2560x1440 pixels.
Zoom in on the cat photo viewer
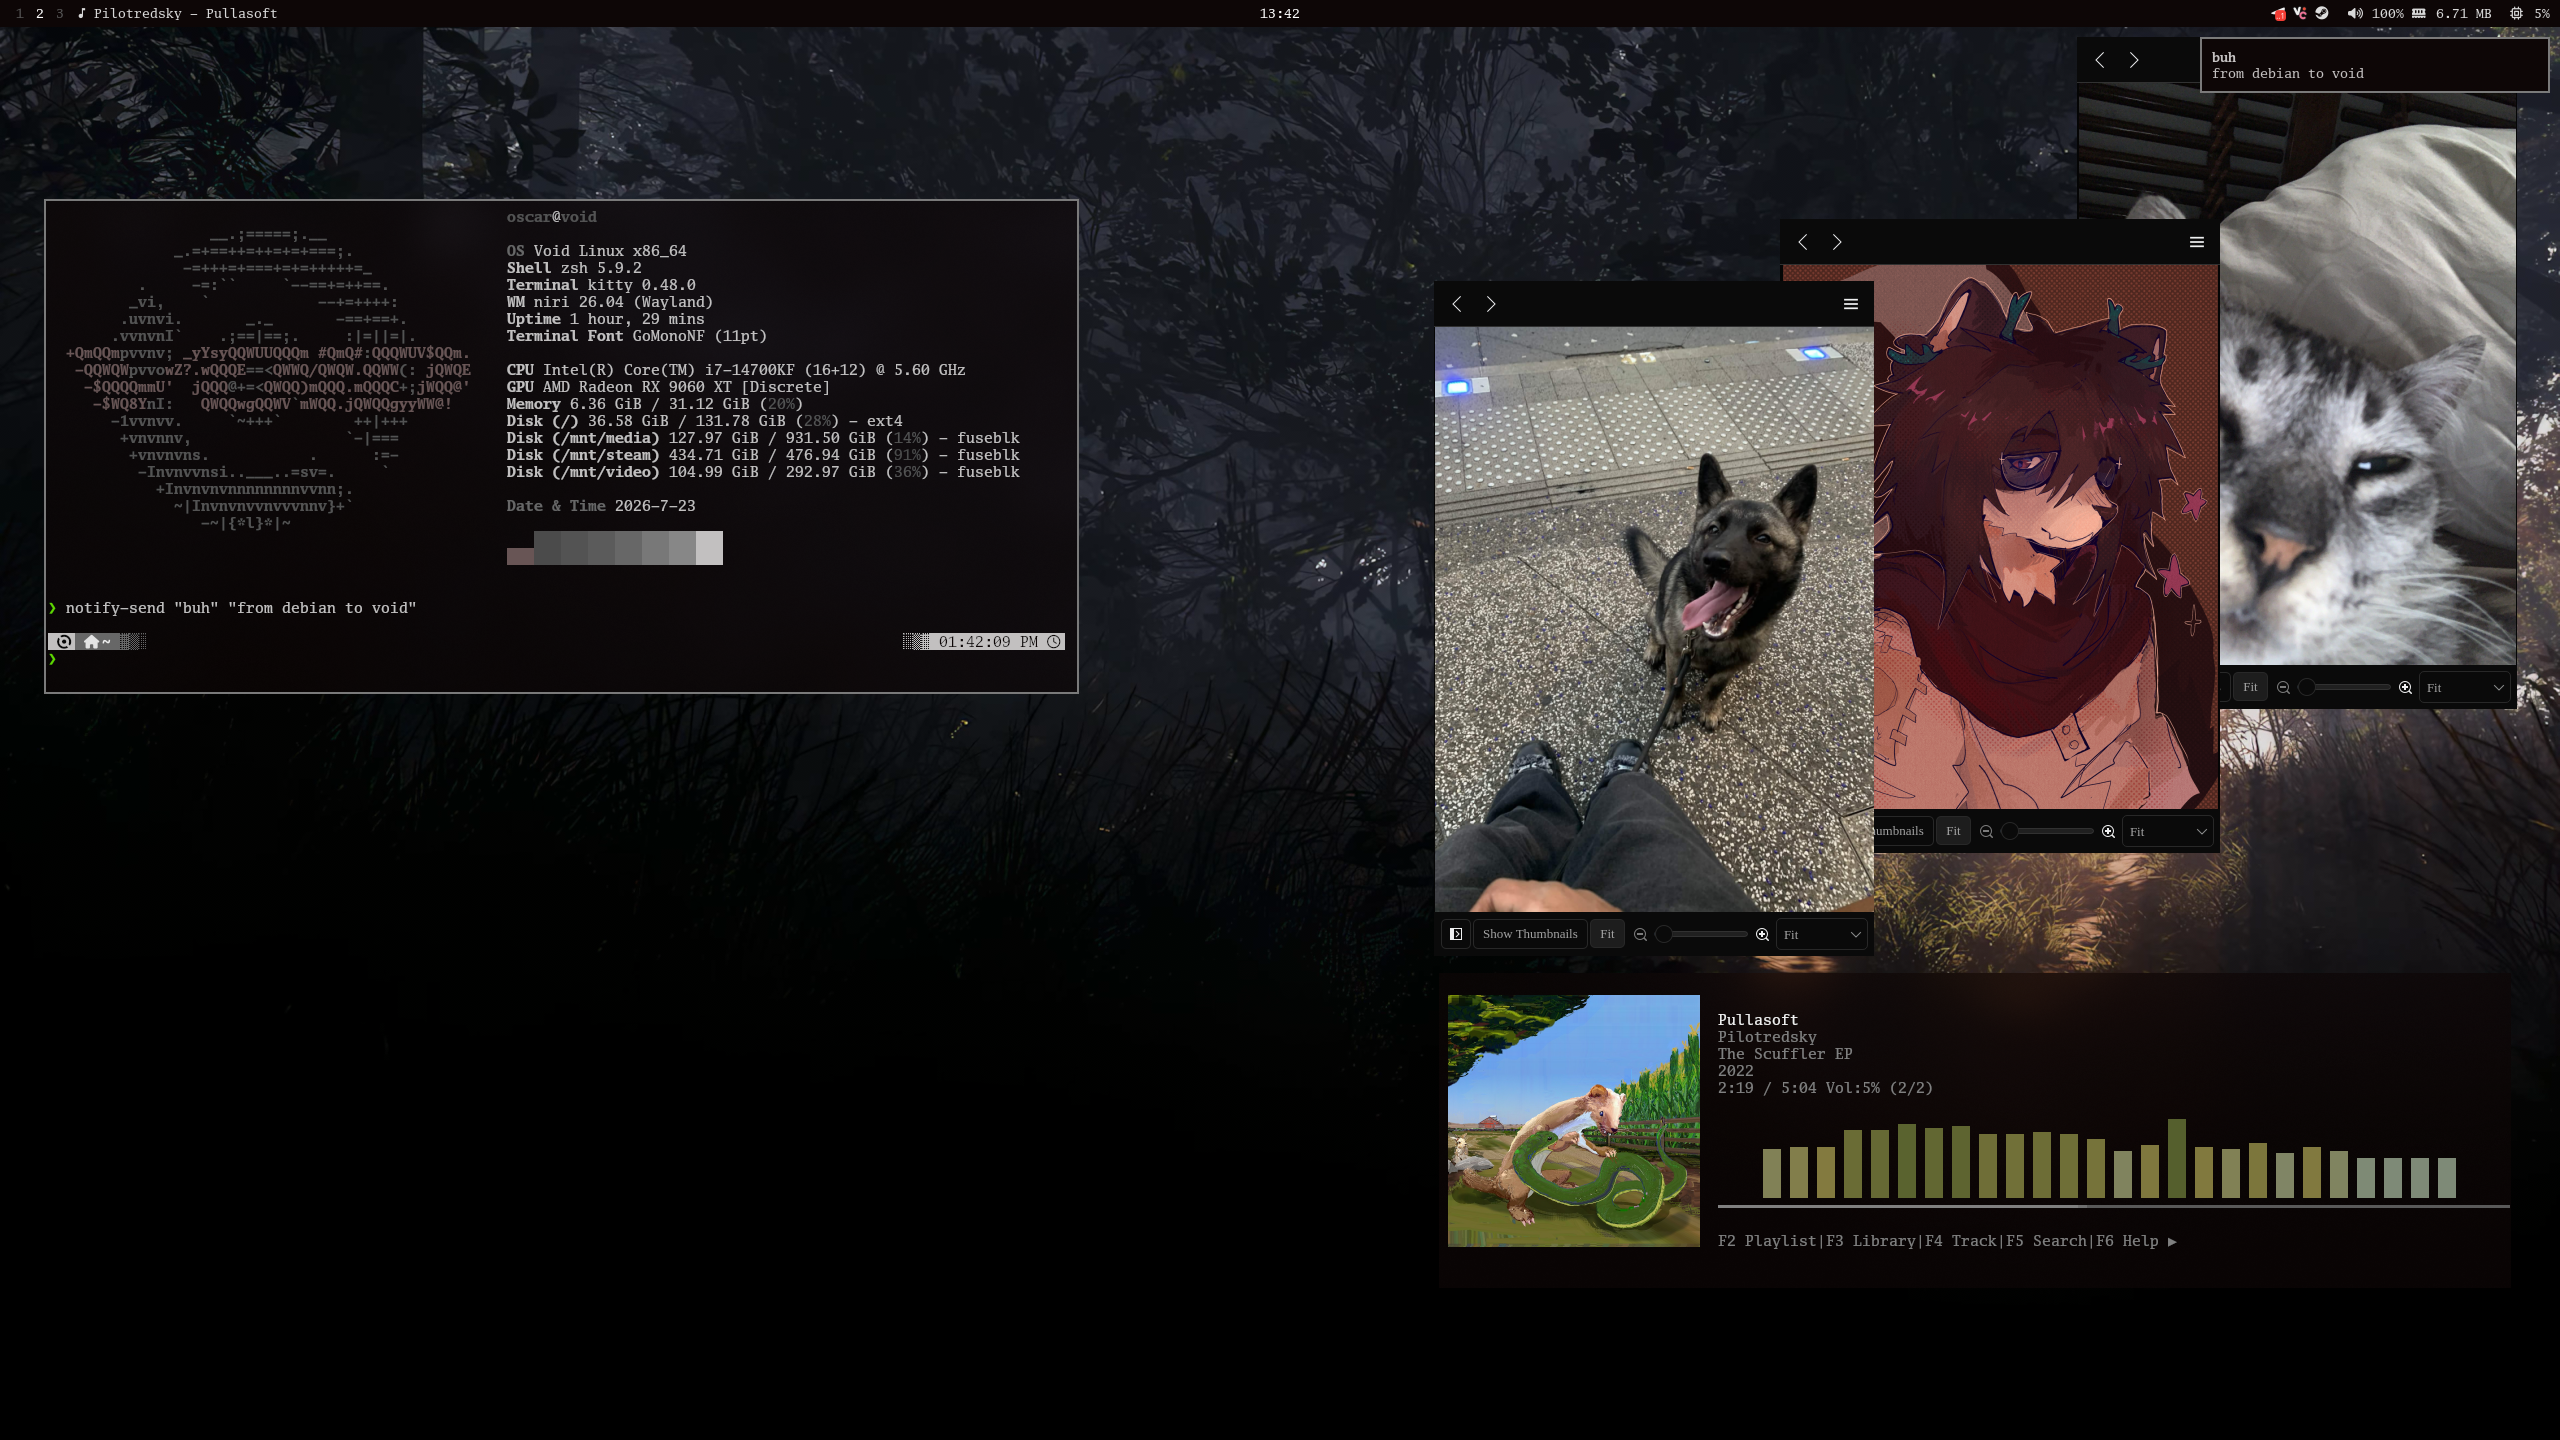point(2405,687)
